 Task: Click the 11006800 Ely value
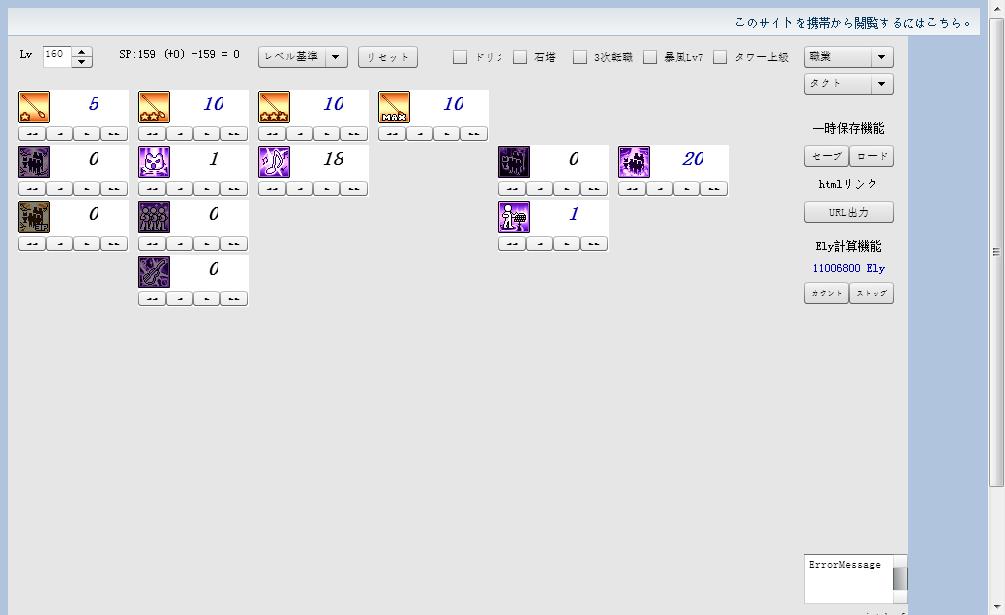[849, 268]
